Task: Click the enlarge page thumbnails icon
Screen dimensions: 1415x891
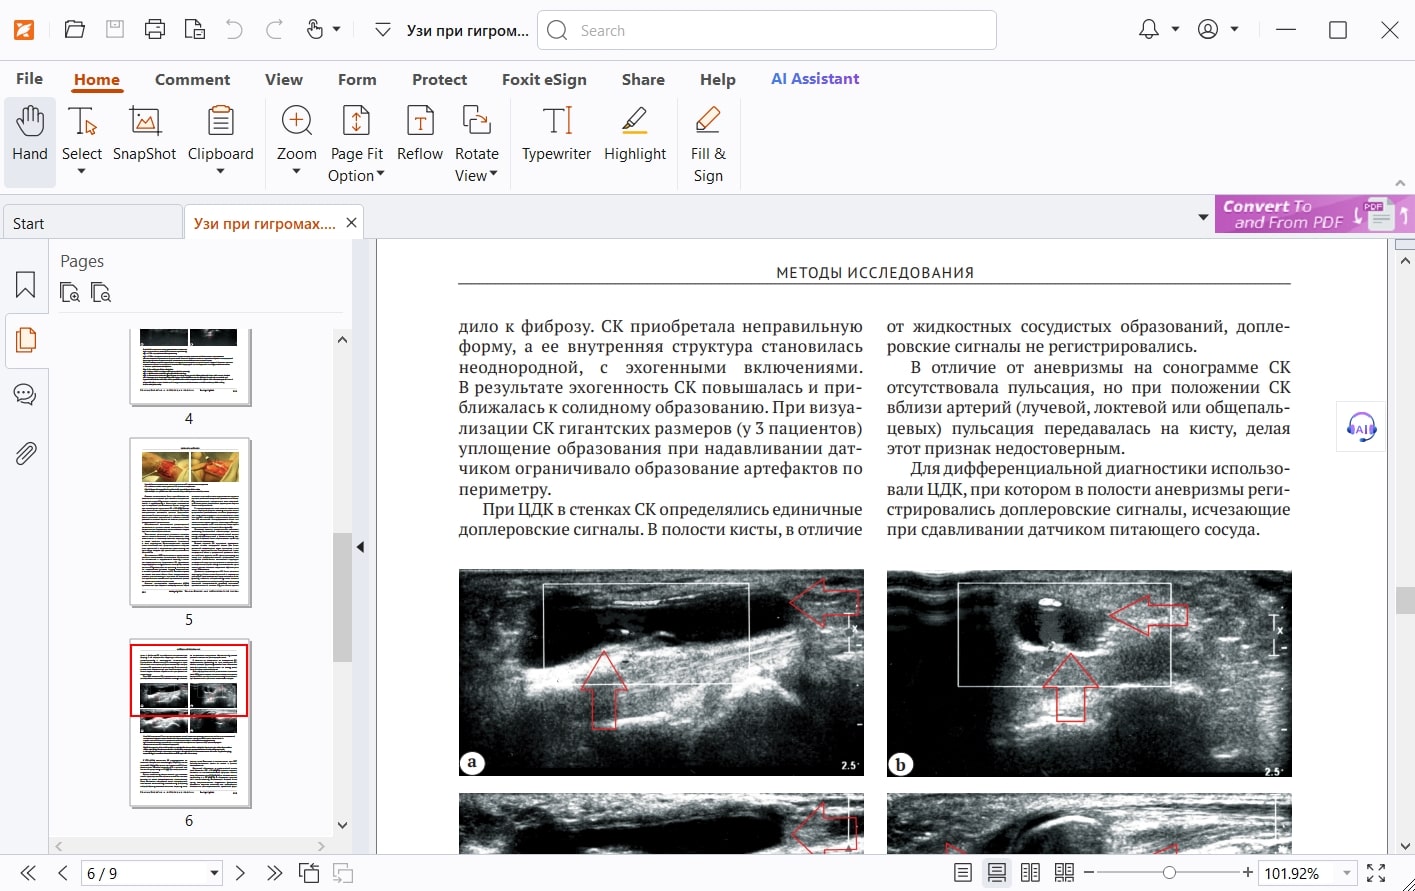Action: click(x=70, y=292)
